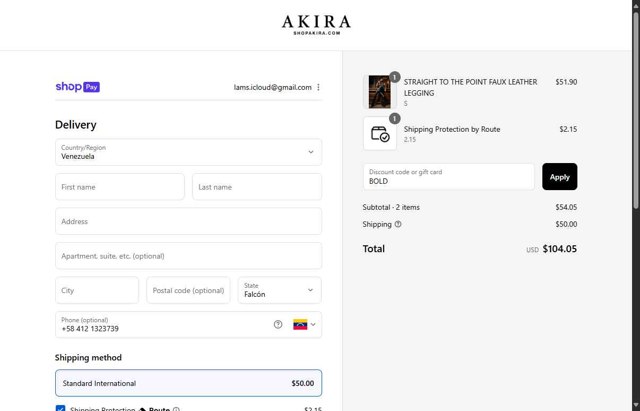Screen dimensions: 640x411
Task: Open the Country/Region dropdown showing Venezuela
Action: [x=189, y=152]
